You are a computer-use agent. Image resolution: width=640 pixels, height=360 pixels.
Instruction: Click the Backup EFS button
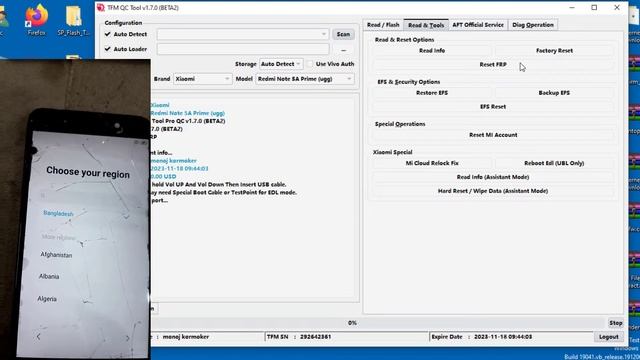(554, 93)
